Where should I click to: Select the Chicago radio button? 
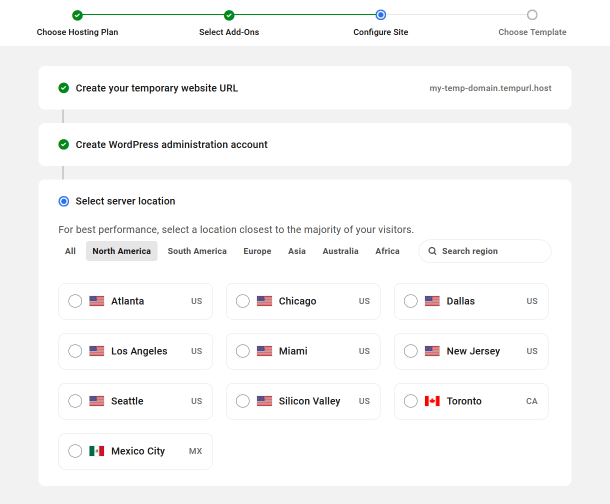(x=243, y=301)
